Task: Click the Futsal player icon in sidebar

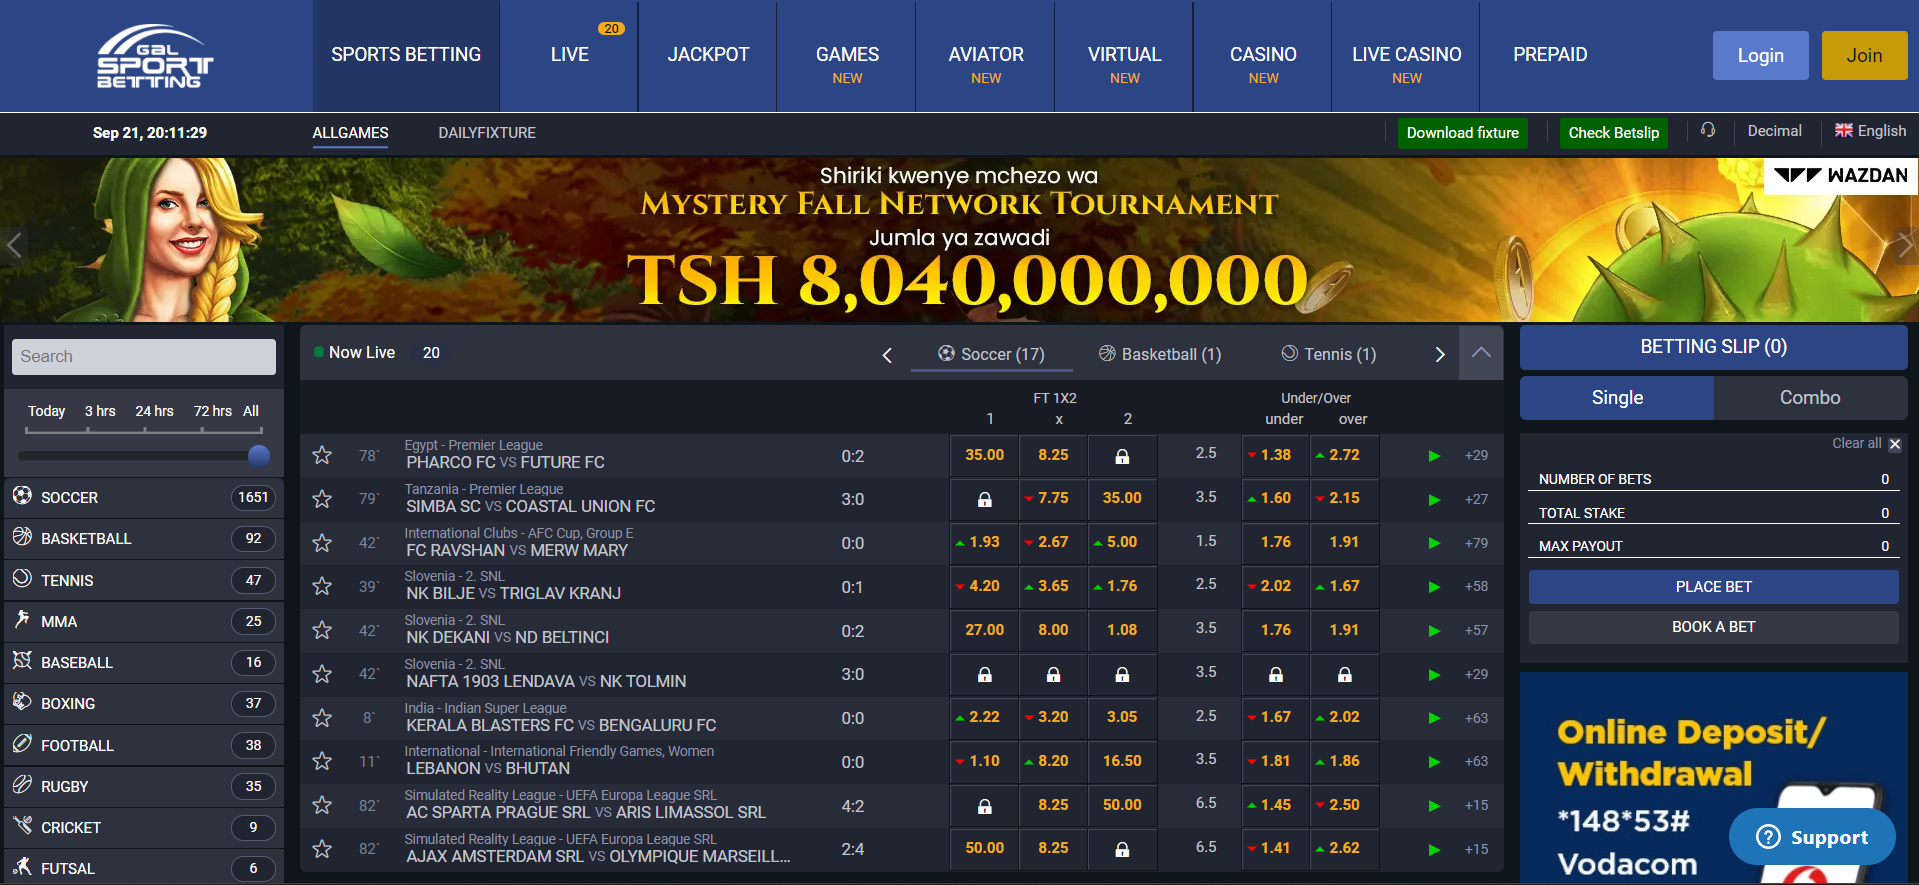Action: pyautogui.click(x=22, y=867)
